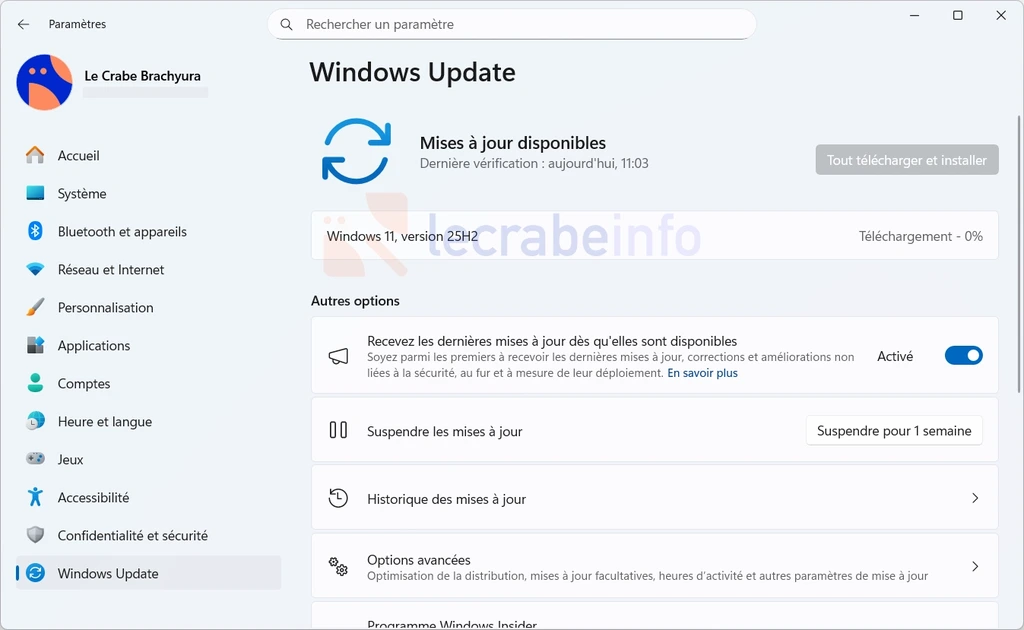
Task: Click the Personnalisation paintbrush icon
Action: pyautogui.click(x=35, y=307)
